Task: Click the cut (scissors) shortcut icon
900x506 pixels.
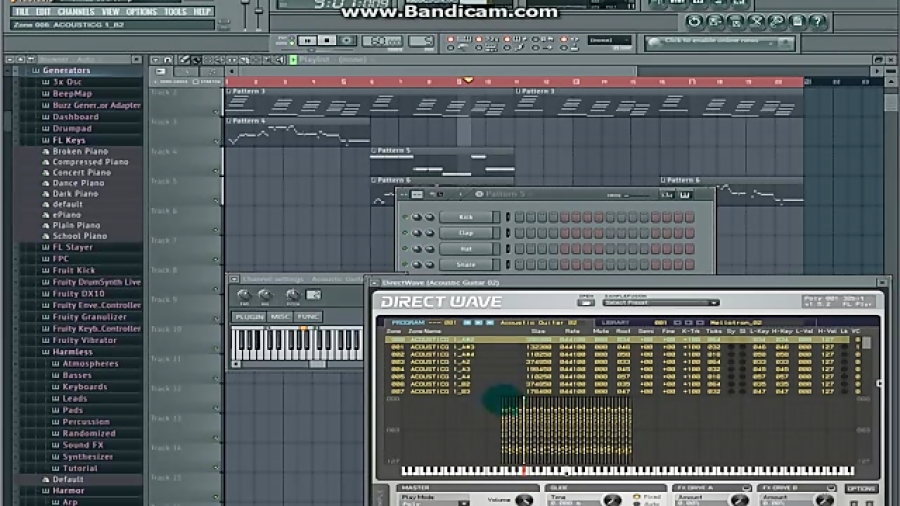Action: click(757, 22)
